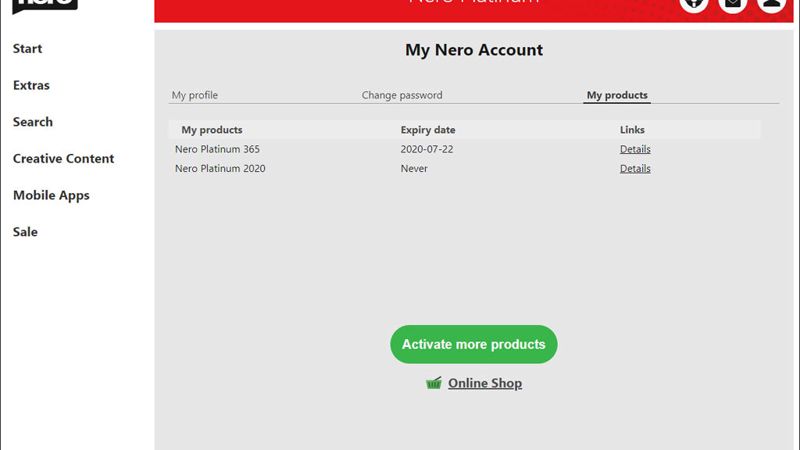Switch to the My profile tab
Viewport: 800px width, 450px height.
(194, 95)
